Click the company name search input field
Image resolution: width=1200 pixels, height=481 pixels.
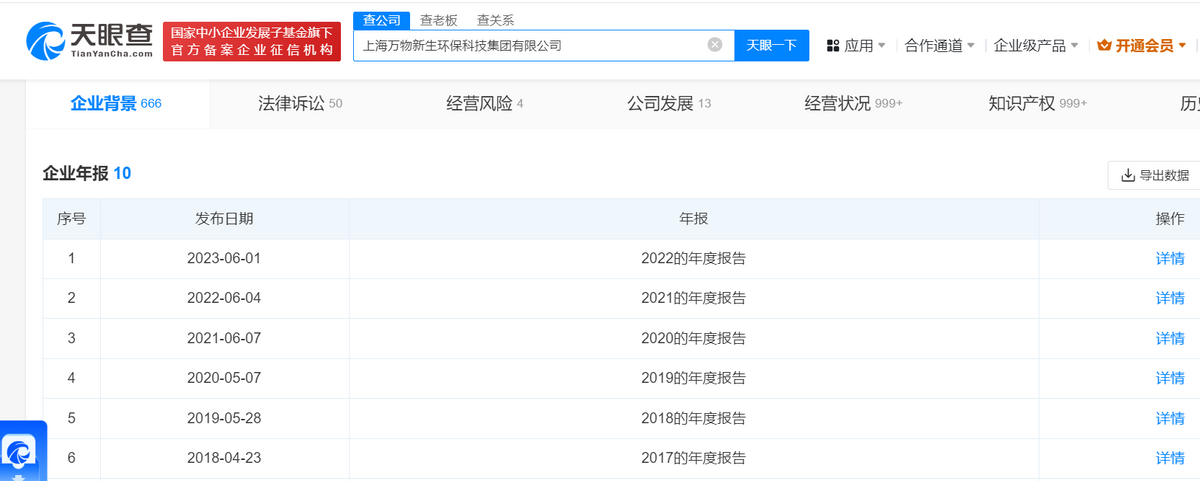530,45
